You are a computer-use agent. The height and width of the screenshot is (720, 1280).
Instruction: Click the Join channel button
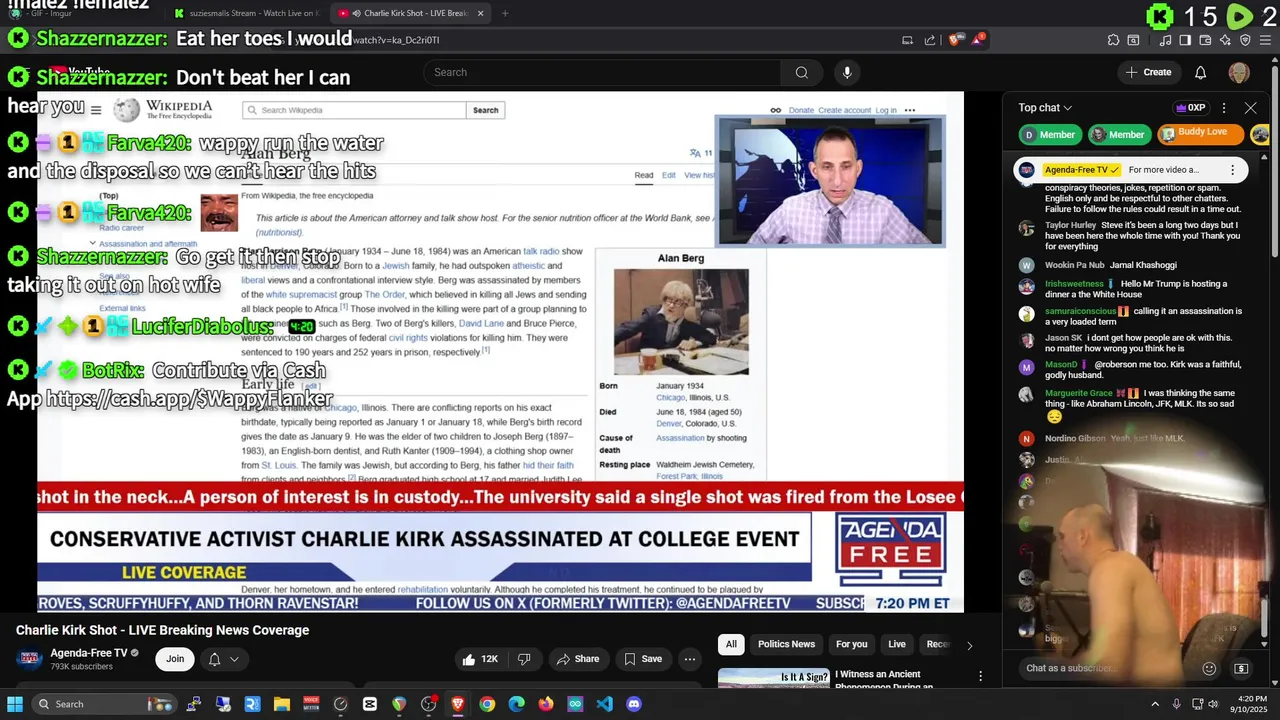(x=175, y=659)
